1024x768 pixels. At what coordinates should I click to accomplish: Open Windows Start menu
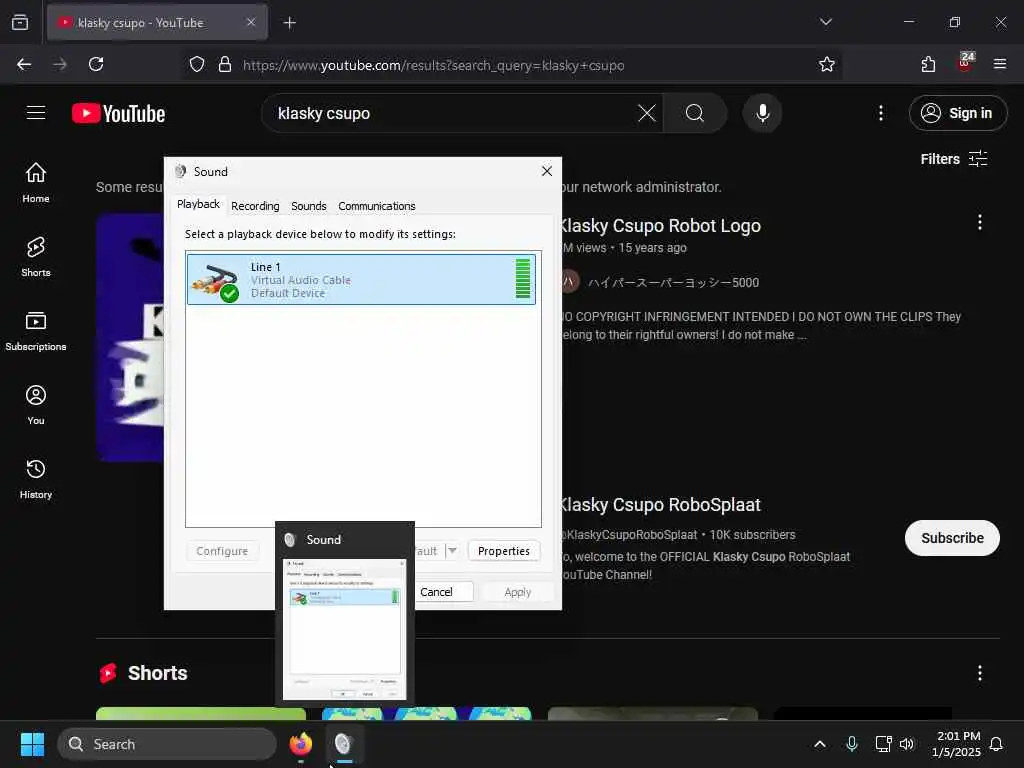(32, 744)
